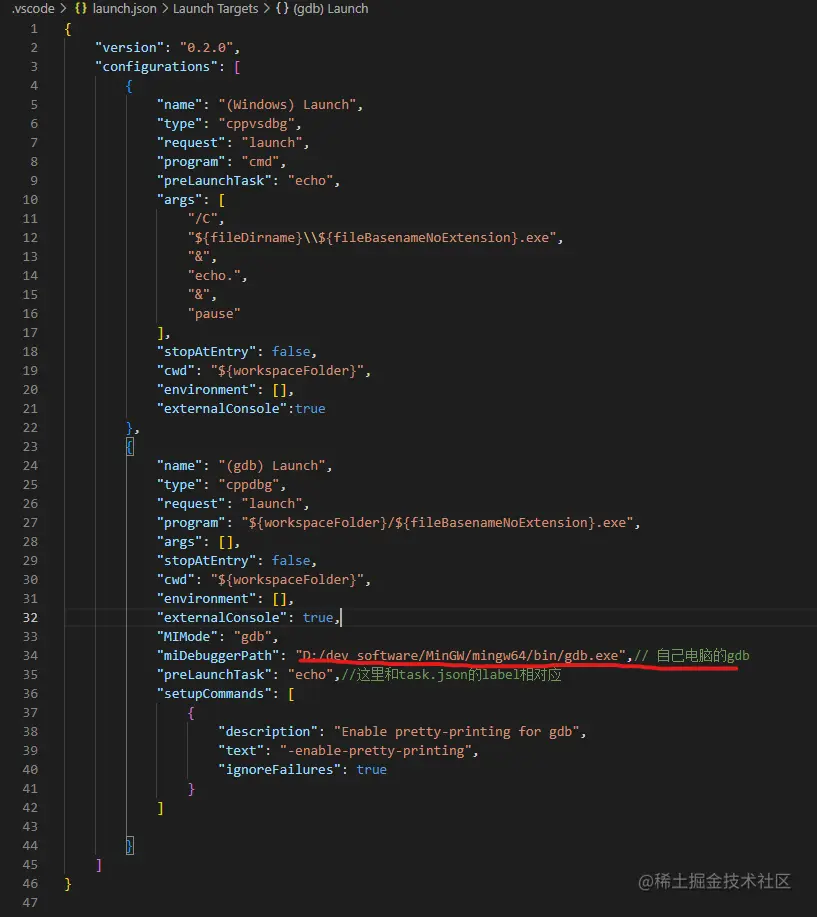Click the task.json label comment on line 35
This screenshot has height=917, width=817.
(x=451, y=675)
